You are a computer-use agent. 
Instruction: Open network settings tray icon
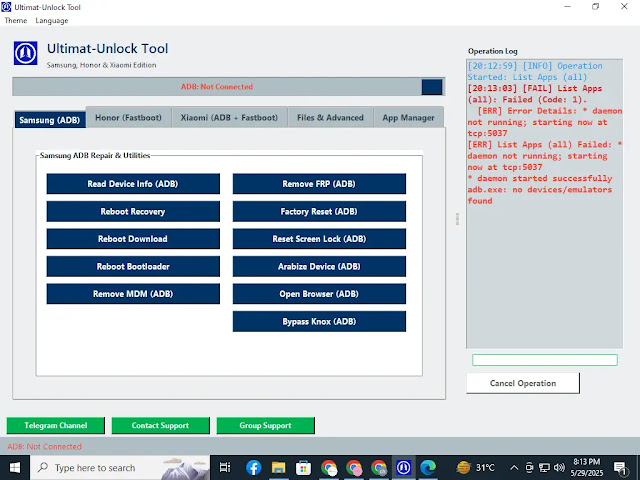(x=544, y=467)
